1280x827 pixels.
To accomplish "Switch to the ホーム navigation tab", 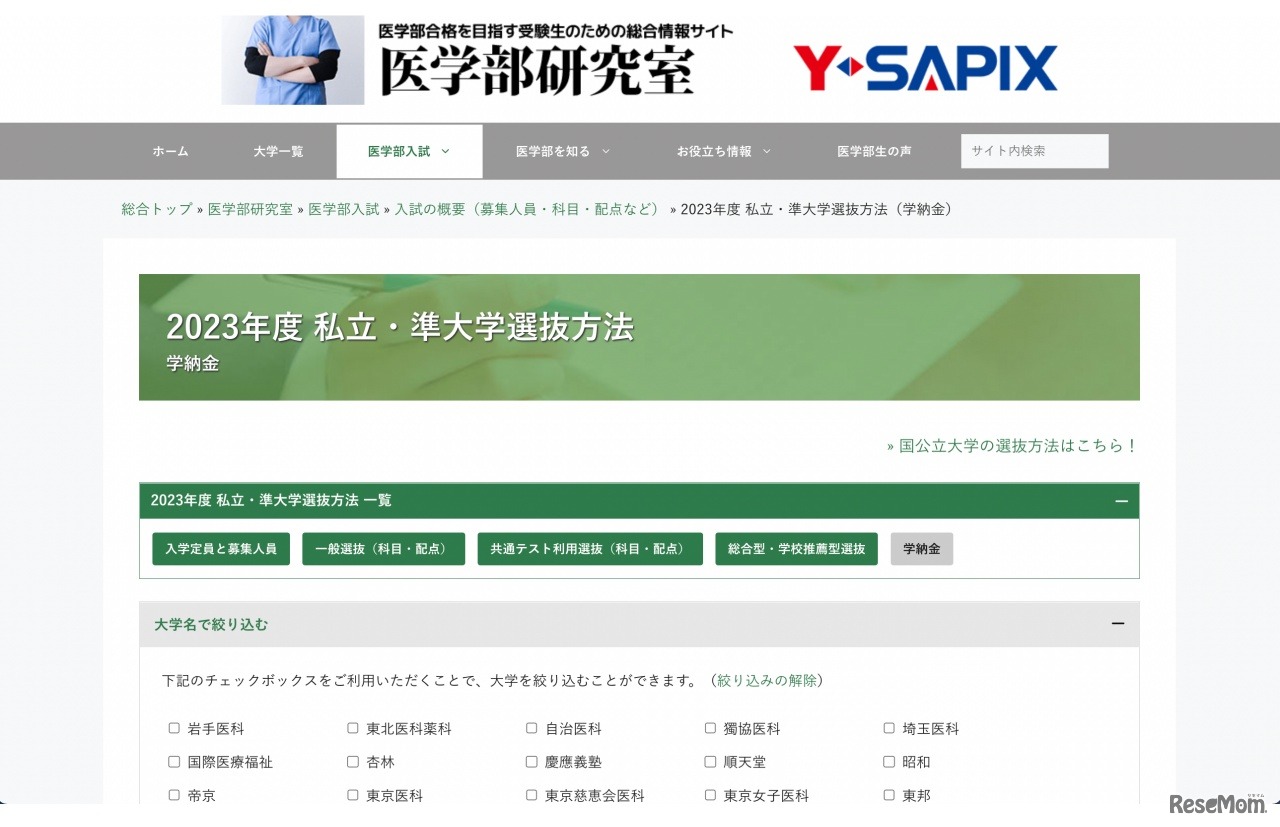I will click(169, 151).
